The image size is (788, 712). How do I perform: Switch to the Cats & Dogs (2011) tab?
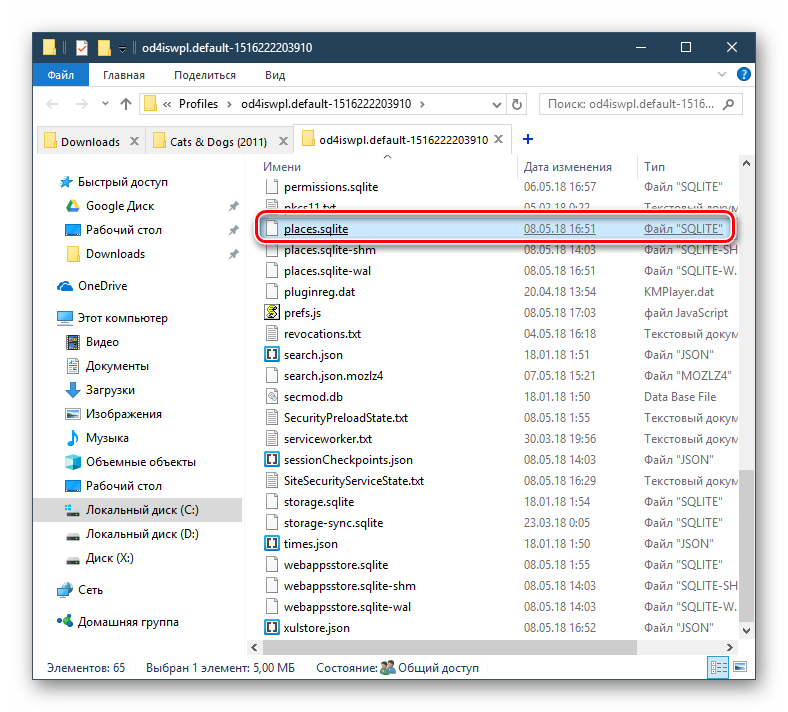coord(218,142)
